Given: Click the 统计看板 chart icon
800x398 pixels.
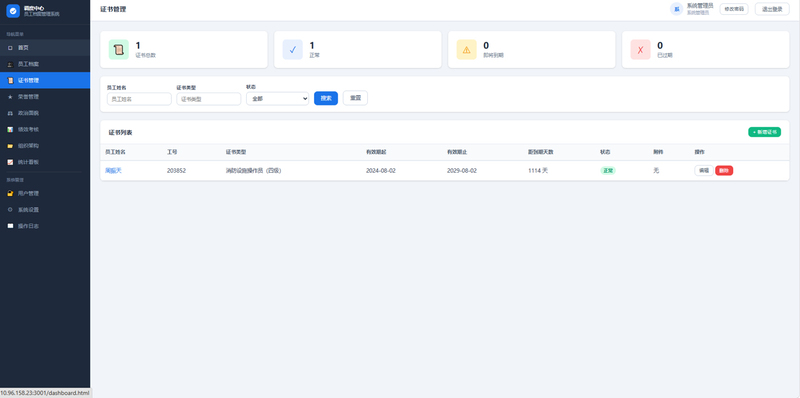Looking at the screenshot, I should [10, 162].
